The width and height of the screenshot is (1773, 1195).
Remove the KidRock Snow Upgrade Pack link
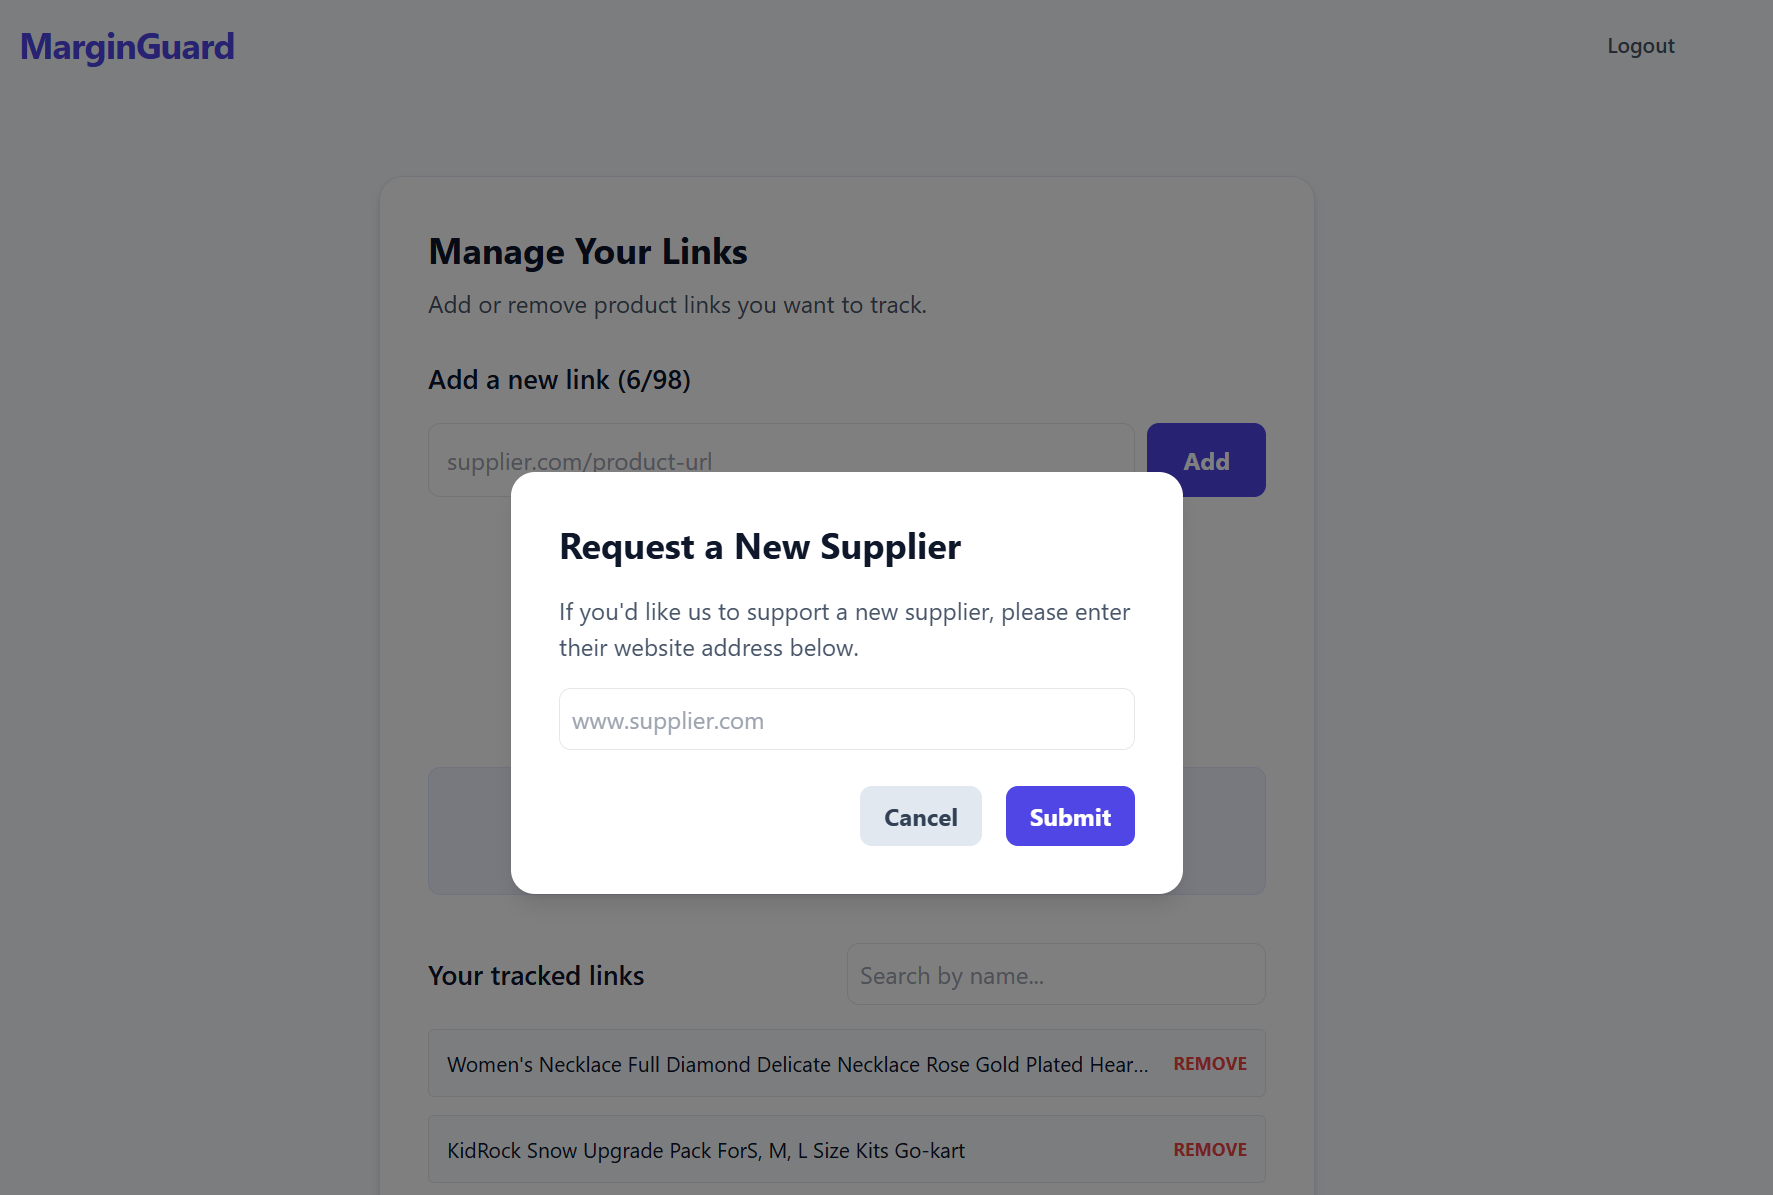(1209, 1149)
